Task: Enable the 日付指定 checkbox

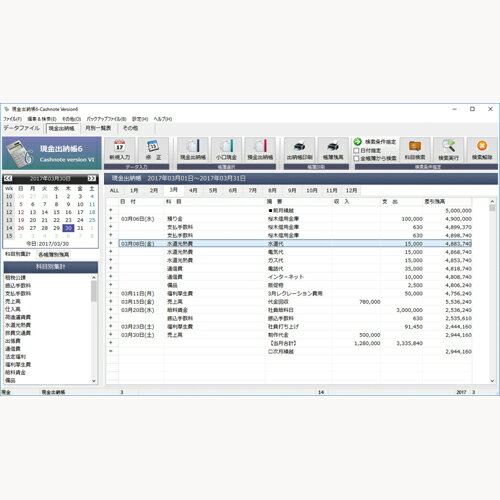Action: point(356,151)
